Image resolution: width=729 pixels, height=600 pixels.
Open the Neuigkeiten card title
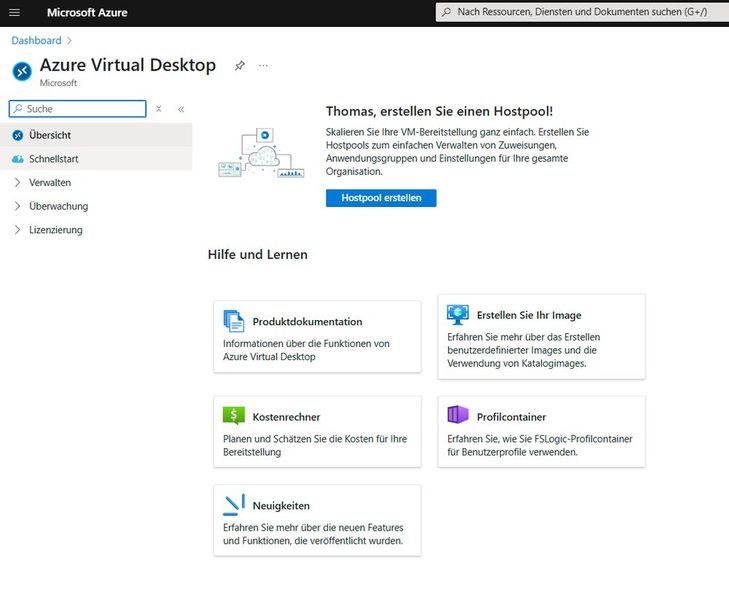pos(281,506)
